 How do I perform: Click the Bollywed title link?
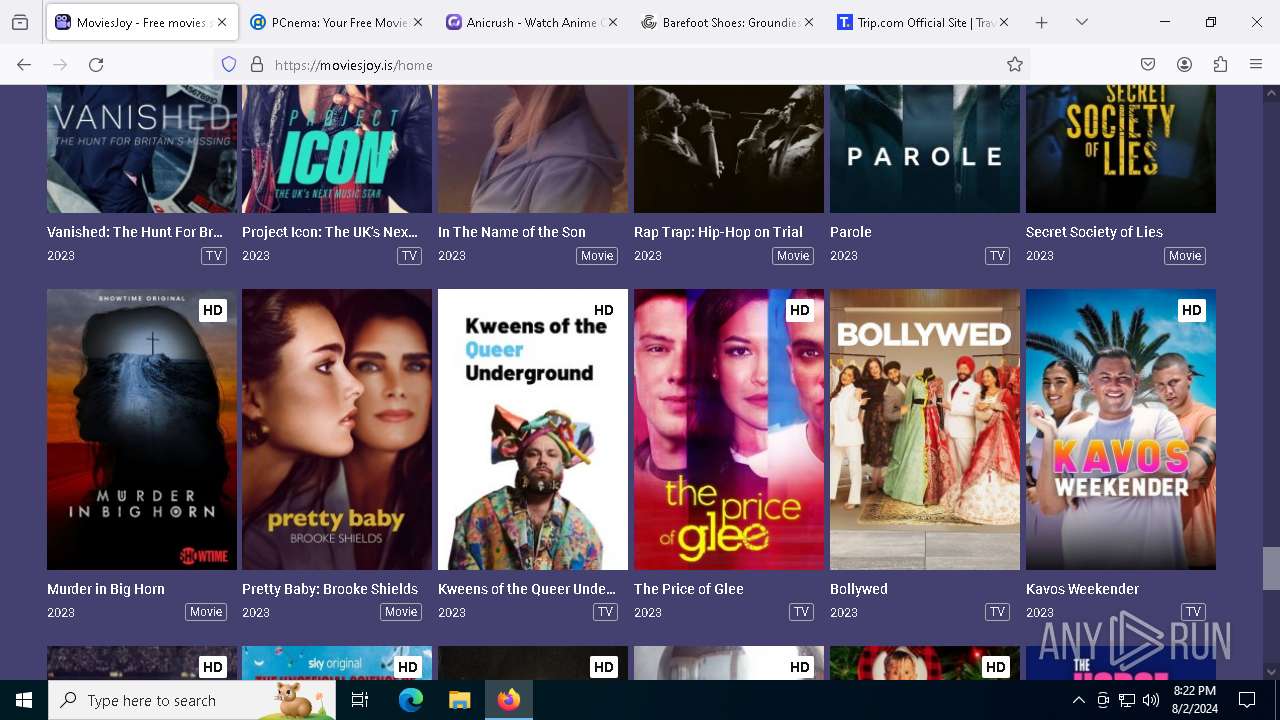[859, 589]
